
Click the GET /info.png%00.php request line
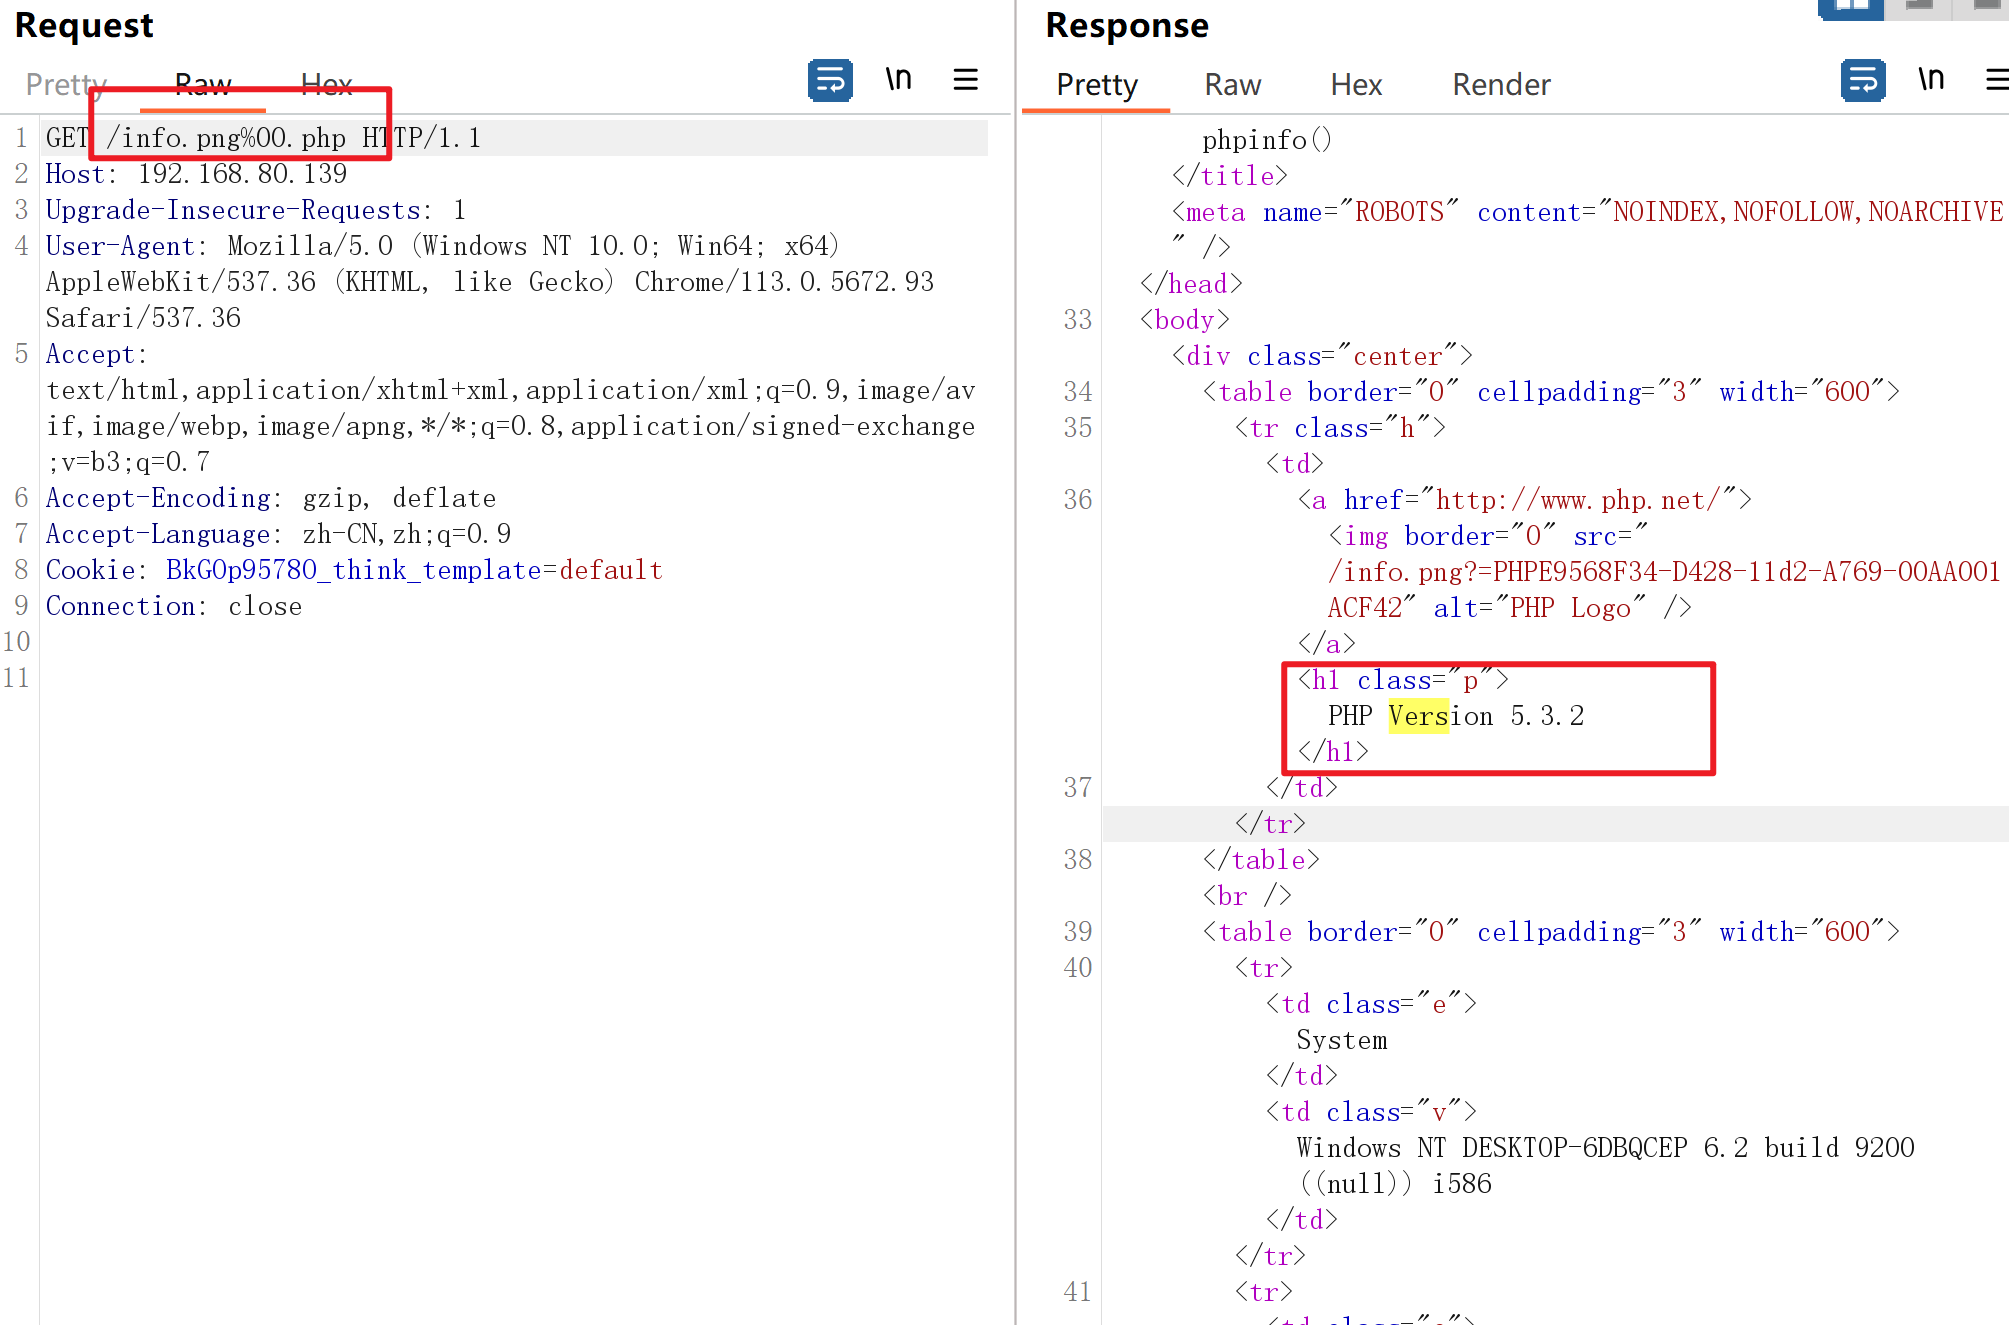pos(263,138)
